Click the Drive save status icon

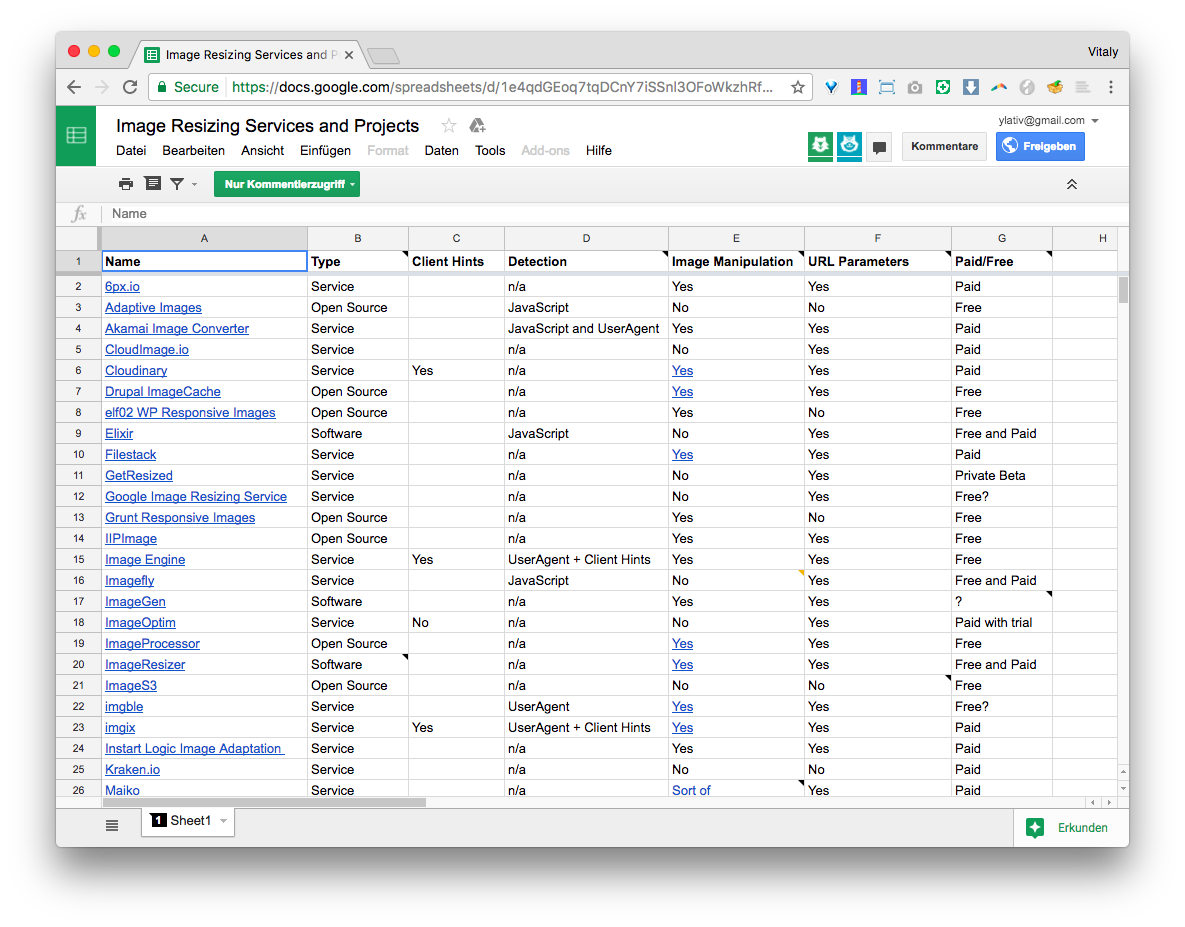[477, 125]
